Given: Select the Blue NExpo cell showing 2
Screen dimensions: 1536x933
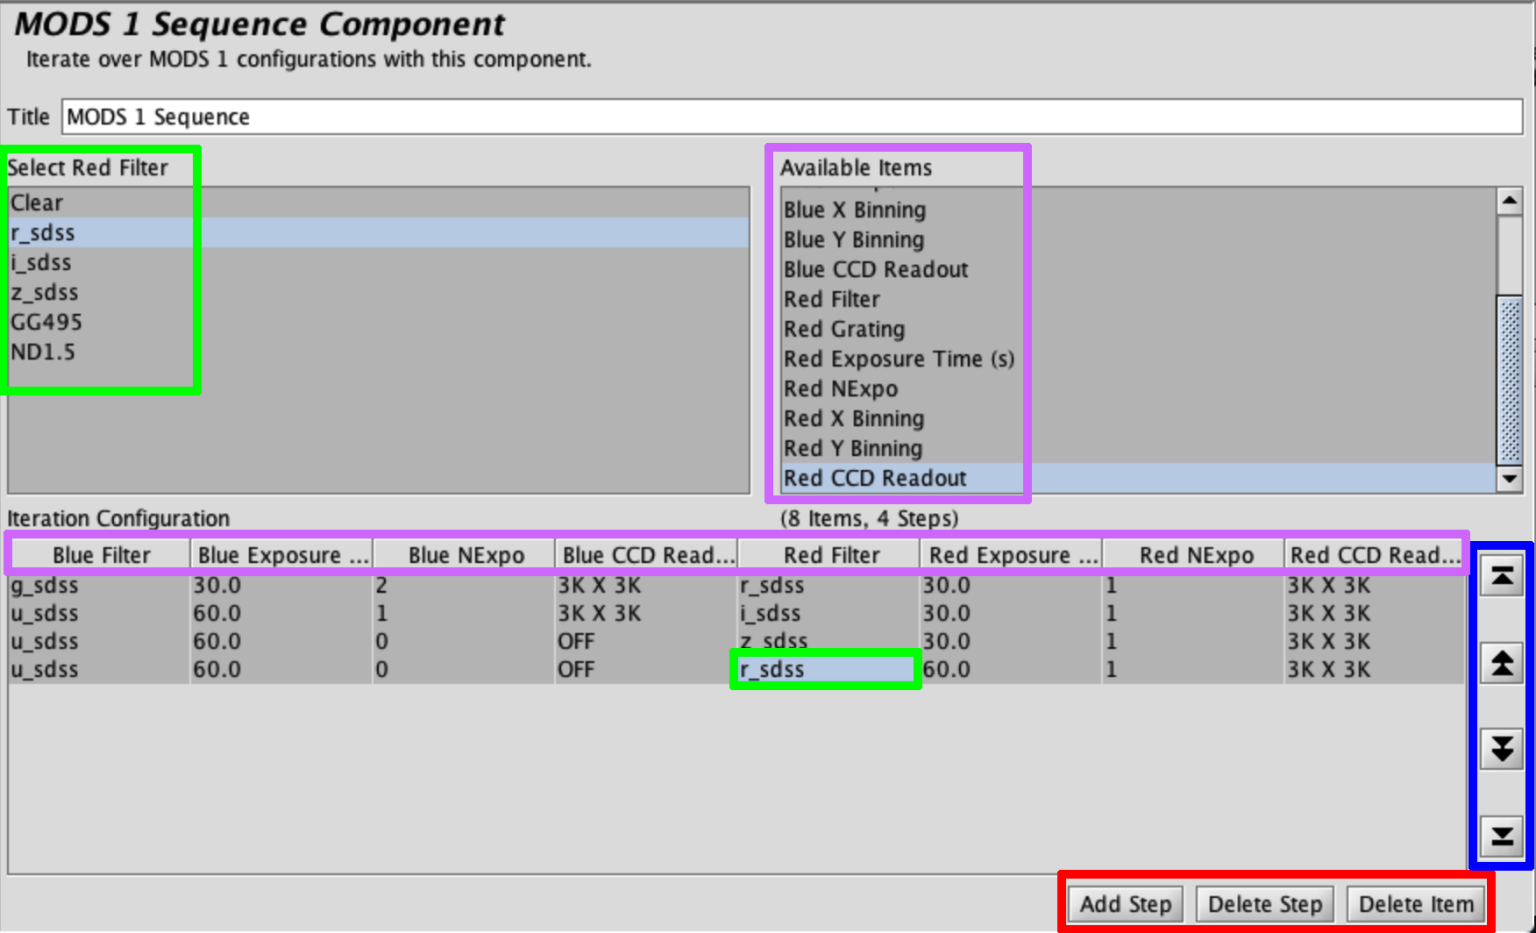Looking at the screenshot, I should (x=464, y=585).
